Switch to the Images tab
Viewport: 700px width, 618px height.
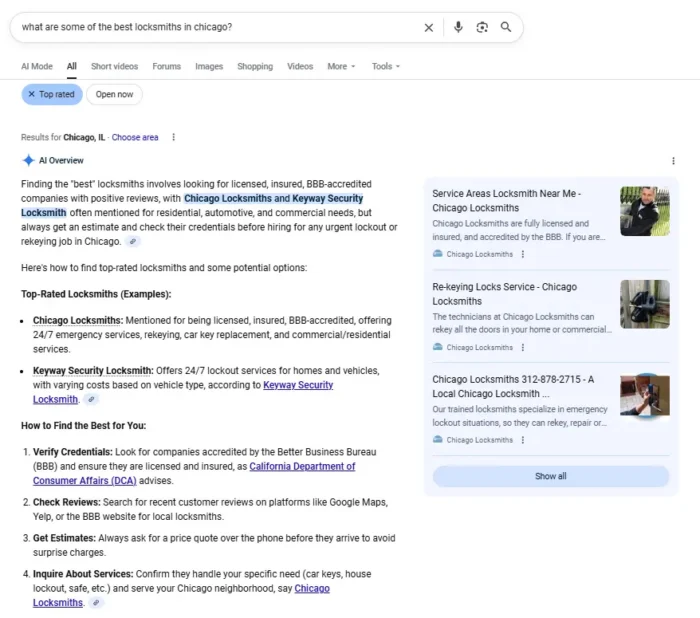coord(209,66)
